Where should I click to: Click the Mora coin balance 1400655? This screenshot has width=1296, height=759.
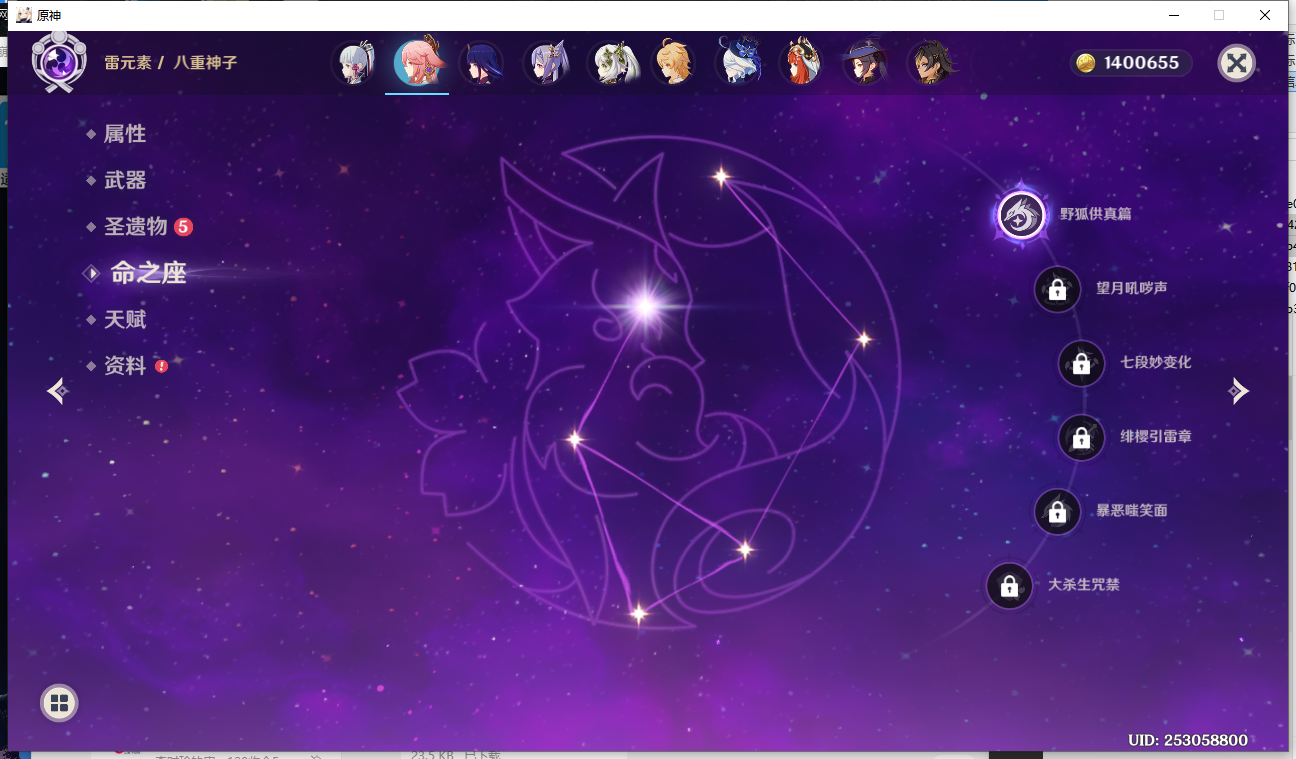coord(1130,63)
